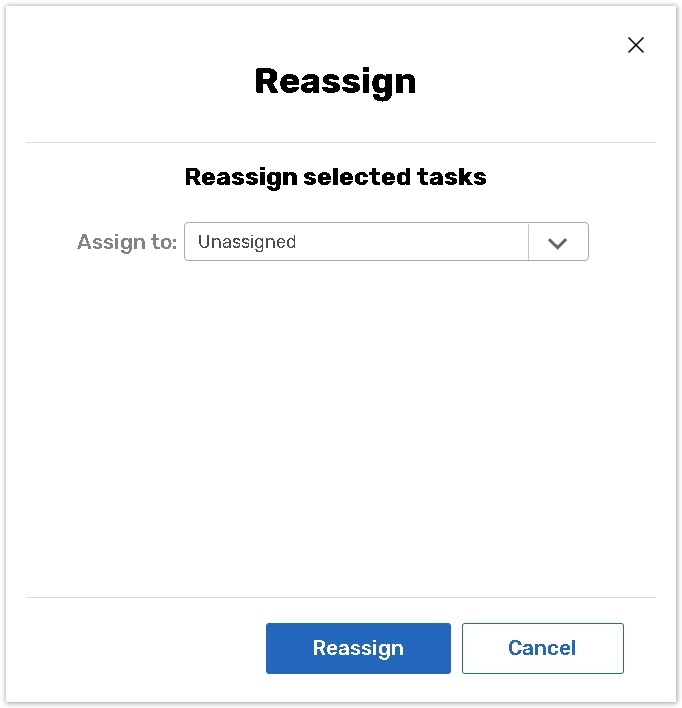Image resolution: width=682 pixels, height=708 pixels.
Task: Confirm reassigning the selected tasks
Action: [358, 648]
